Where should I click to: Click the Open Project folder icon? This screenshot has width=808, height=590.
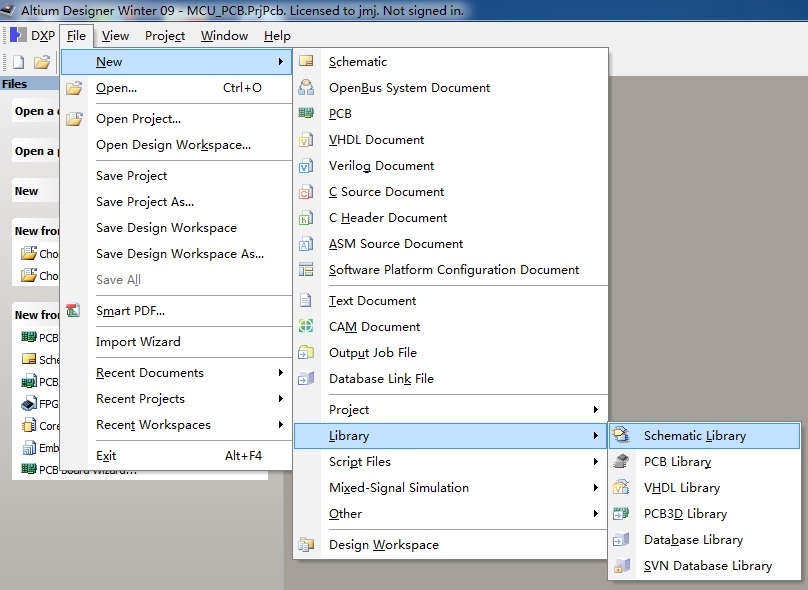(x=74, y=119)
